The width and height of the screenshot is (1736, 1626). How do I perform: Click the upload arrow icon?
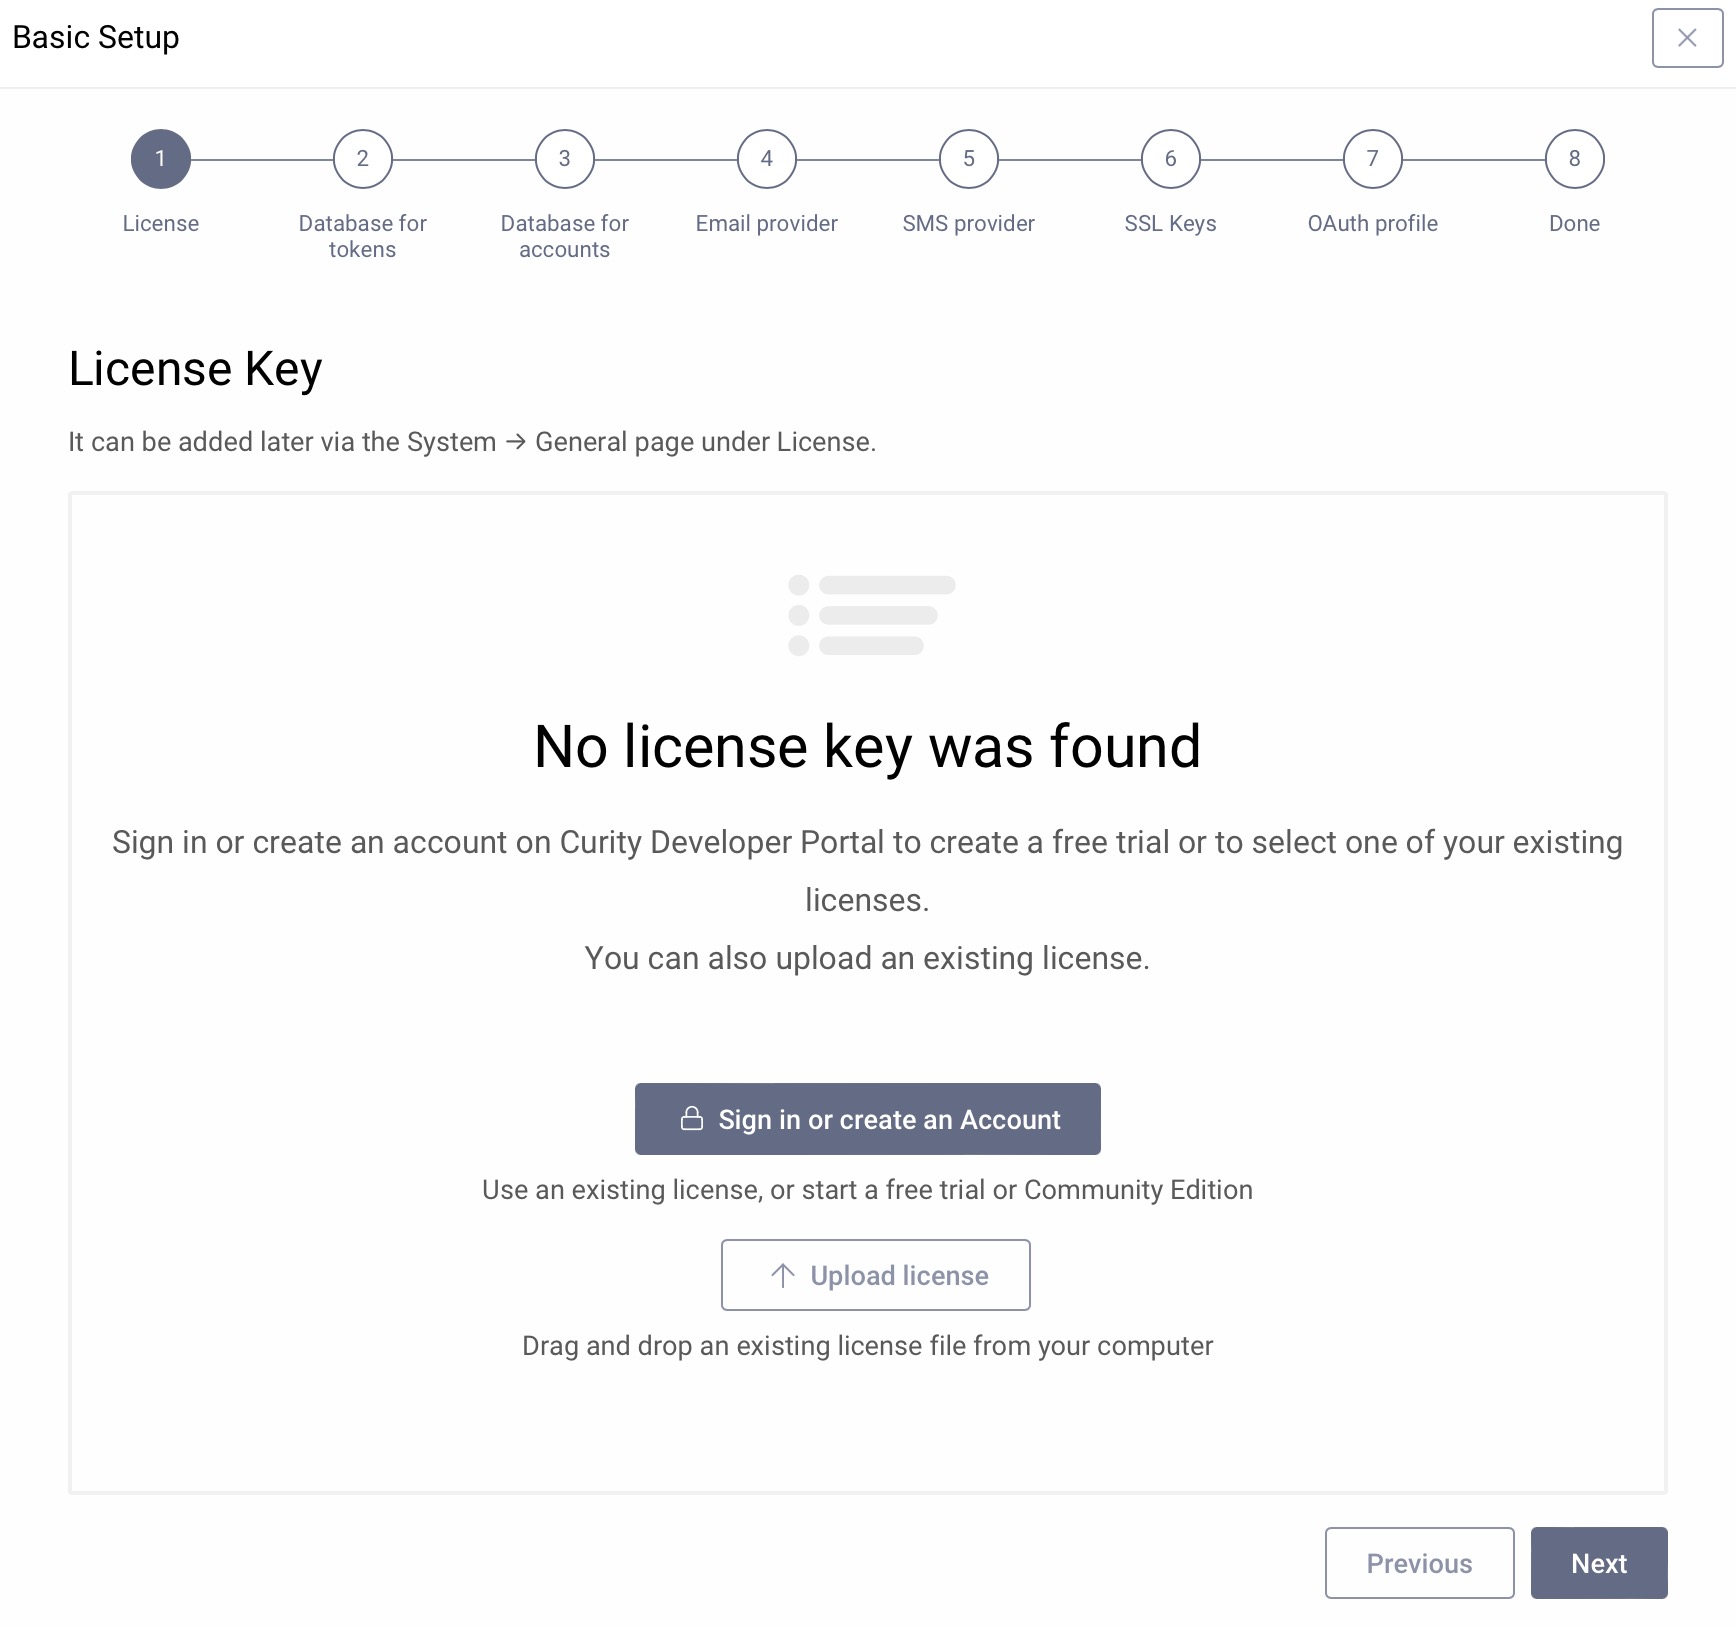(781, 1275)
